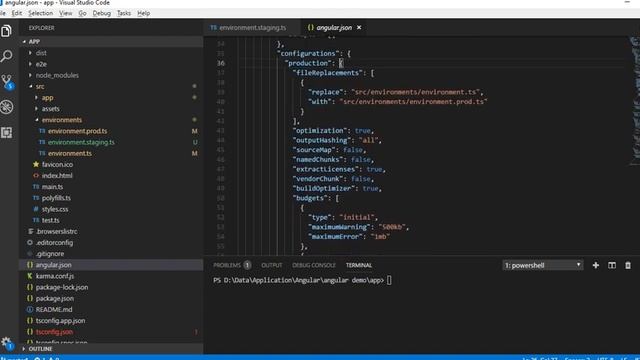Click the index.html file icon
The height and width of the screenshot is (360, 640).
coord(36,176)
